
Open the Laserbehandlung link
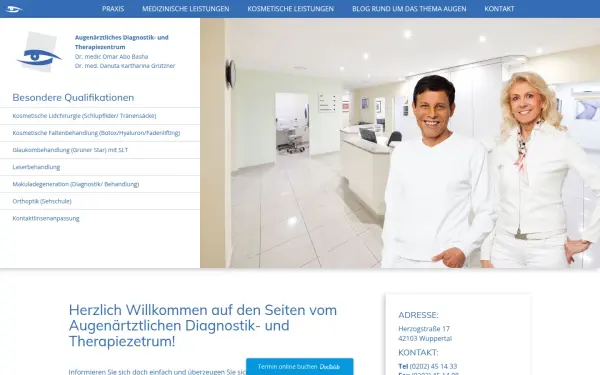tap(36, 167)
